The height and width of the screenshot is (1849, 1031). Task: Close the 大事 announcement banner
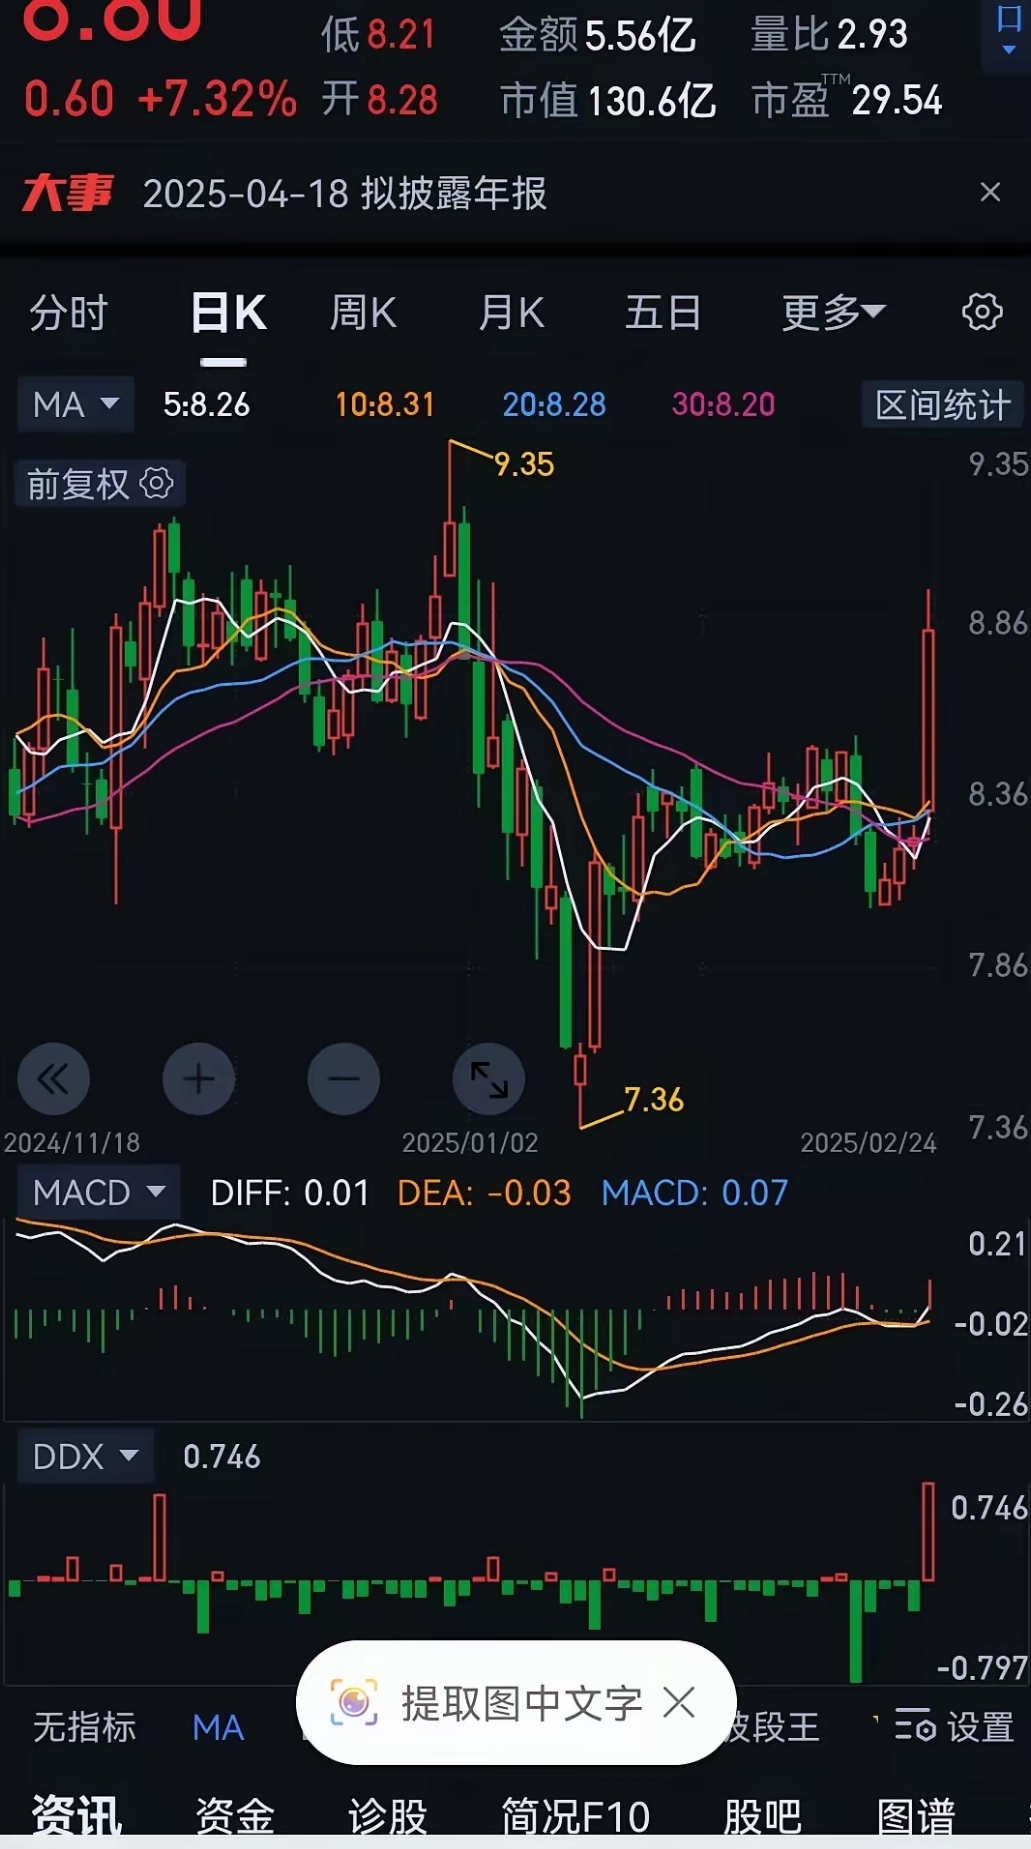point(990,192)
